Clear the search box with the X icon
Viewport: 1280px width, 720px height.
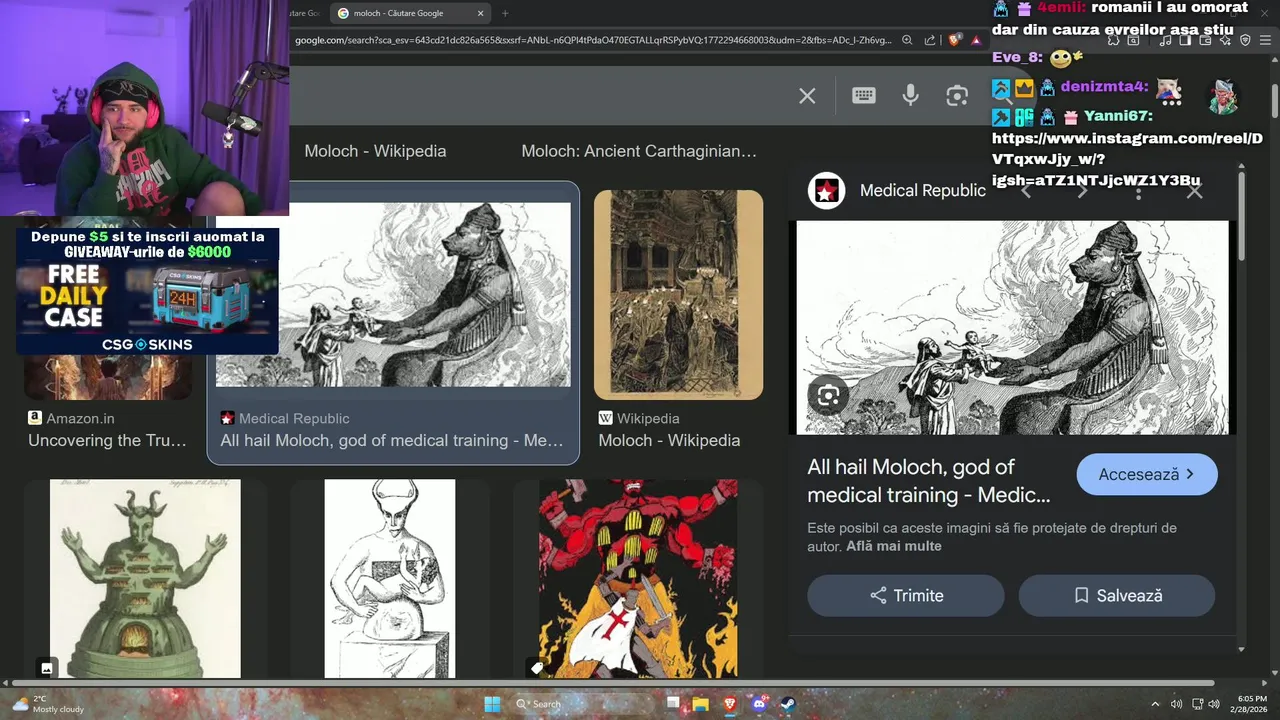click(x=807, y=96)
